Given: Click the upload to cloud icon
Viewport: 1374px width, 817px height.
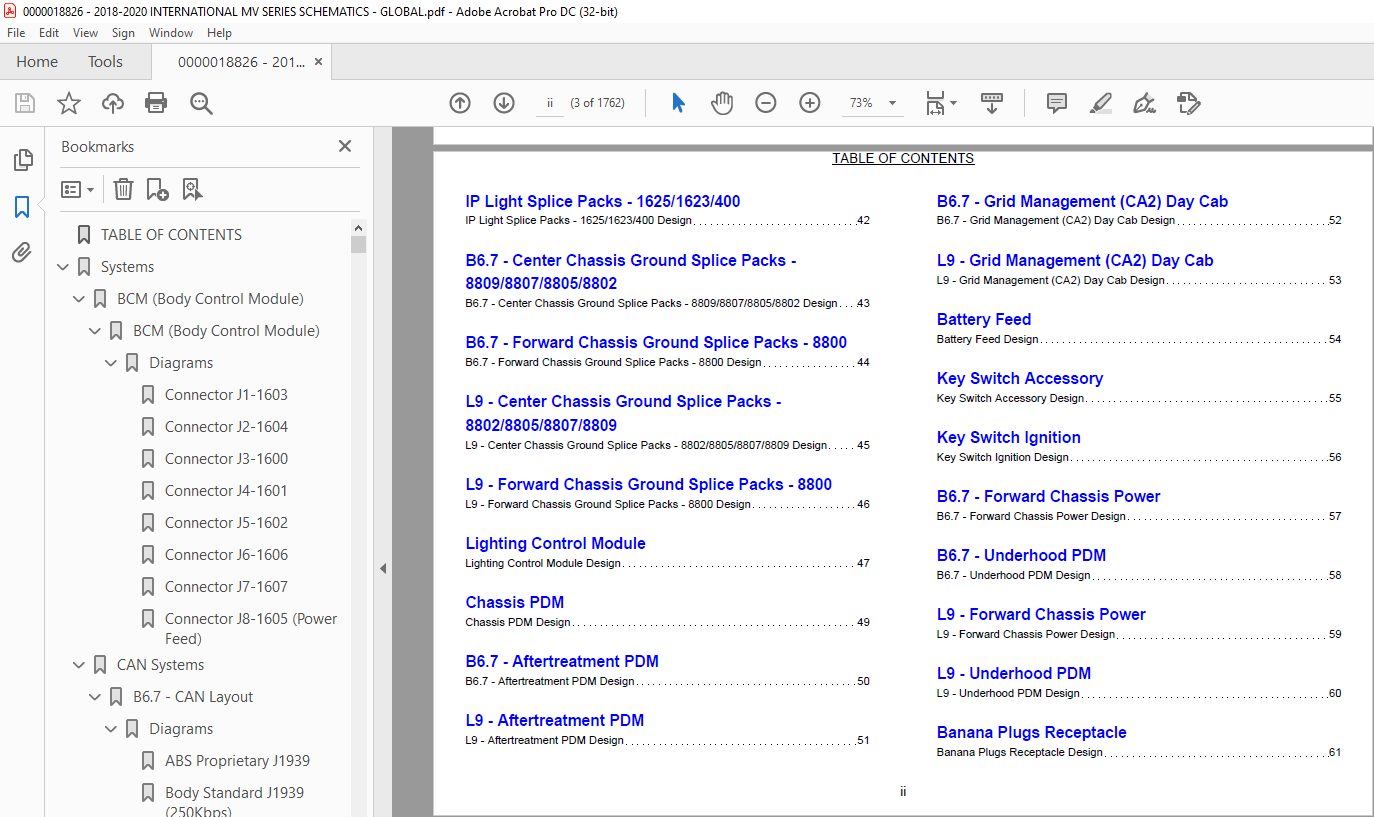Looking at the screenshot, I should tap(113, 103).
